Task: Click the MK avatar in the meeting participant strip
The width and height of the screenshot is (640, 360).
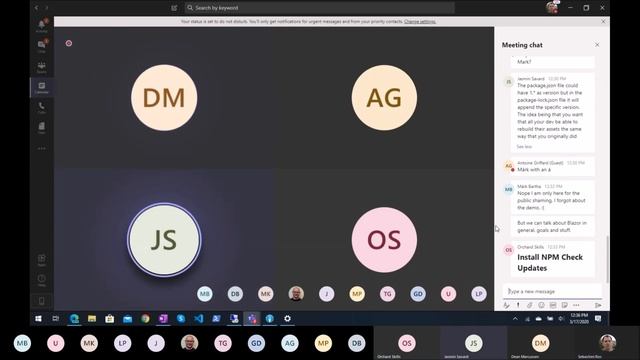Action: coord(266,294)
